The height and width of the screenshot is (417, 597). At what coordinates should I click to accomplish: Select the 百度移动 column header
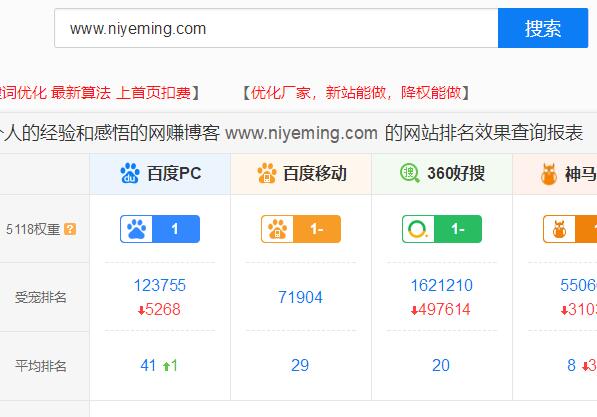[x=301, y=174]
